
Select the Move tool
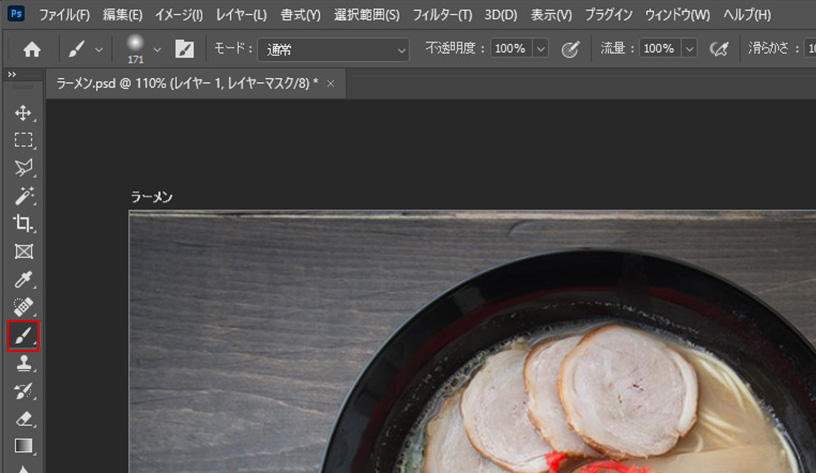(x=23, y=113)
